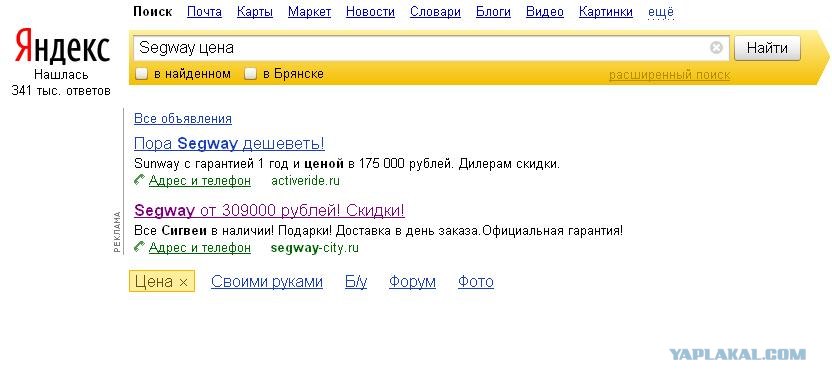Select the 'Форум' refinement link

tap(412, 282)
